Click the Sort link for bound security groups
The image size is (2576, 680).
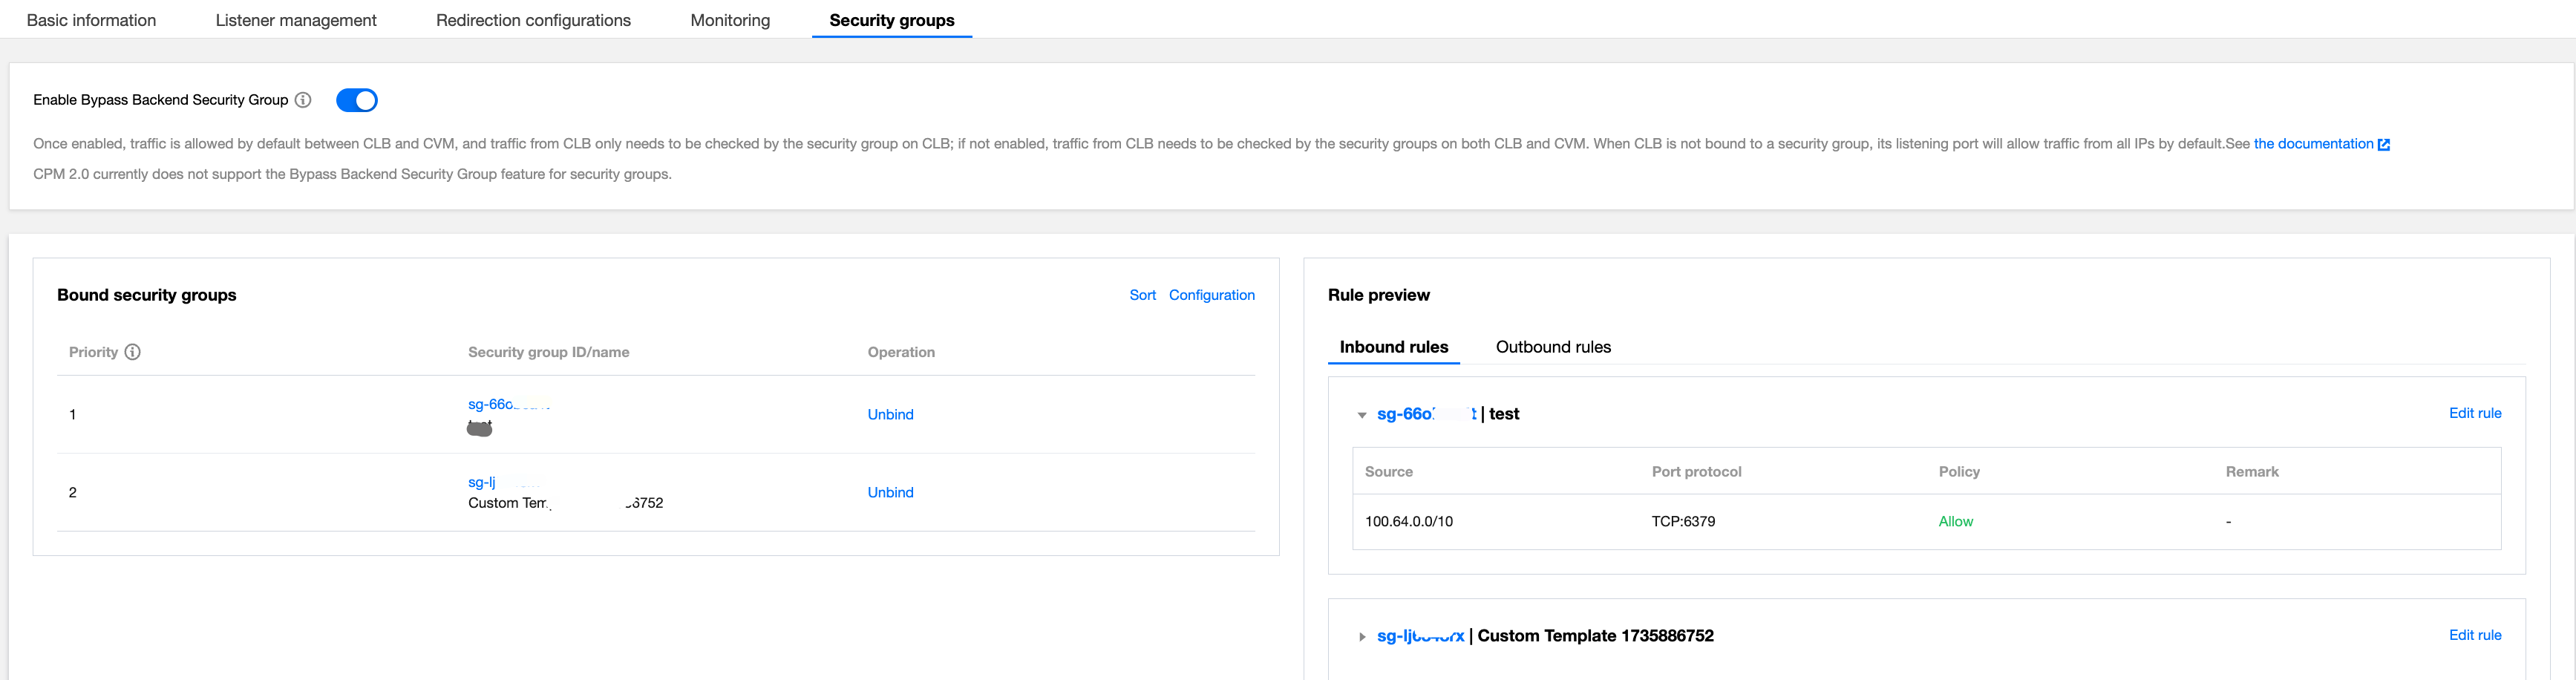[1142, 295]
